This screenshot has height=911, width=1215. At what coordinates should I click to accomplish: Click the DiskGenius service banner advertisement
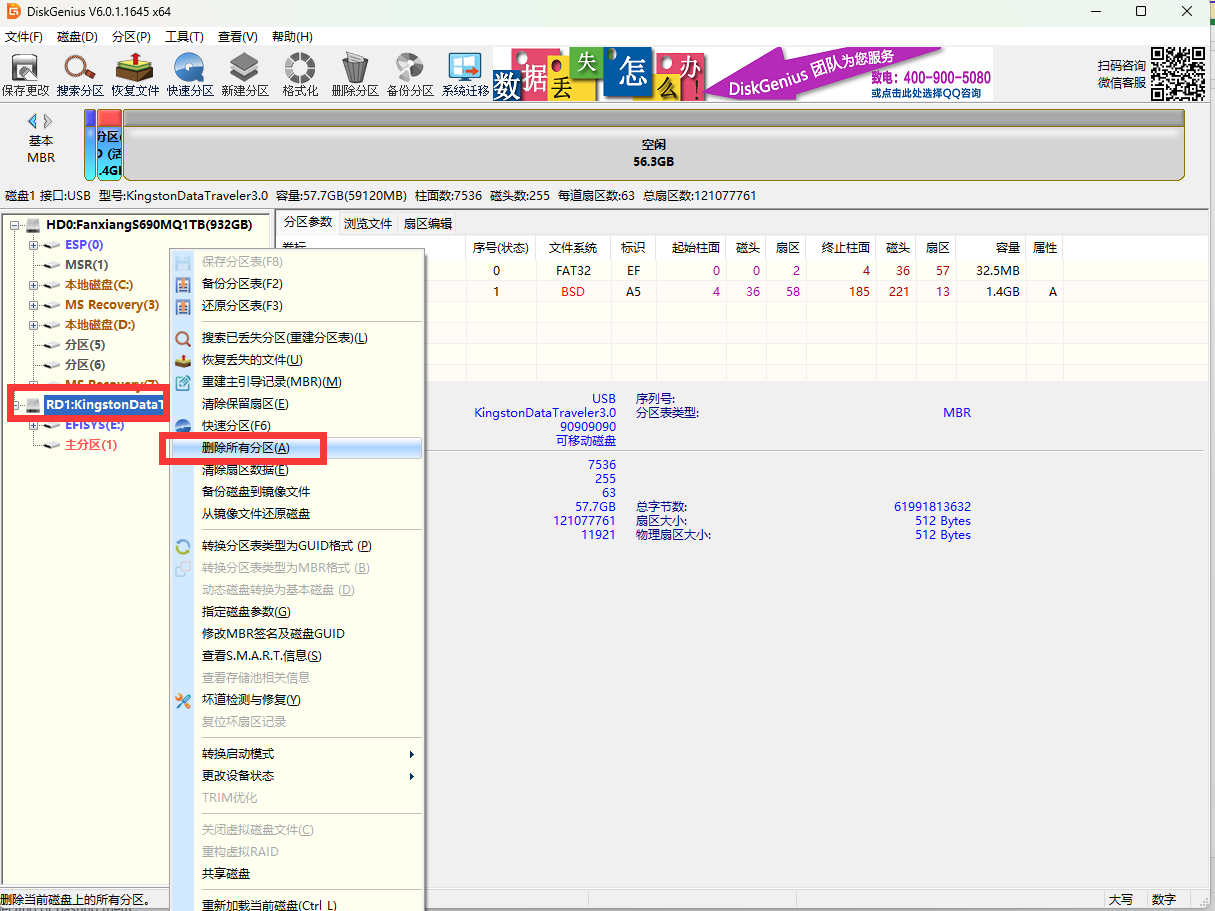[743, 73]
